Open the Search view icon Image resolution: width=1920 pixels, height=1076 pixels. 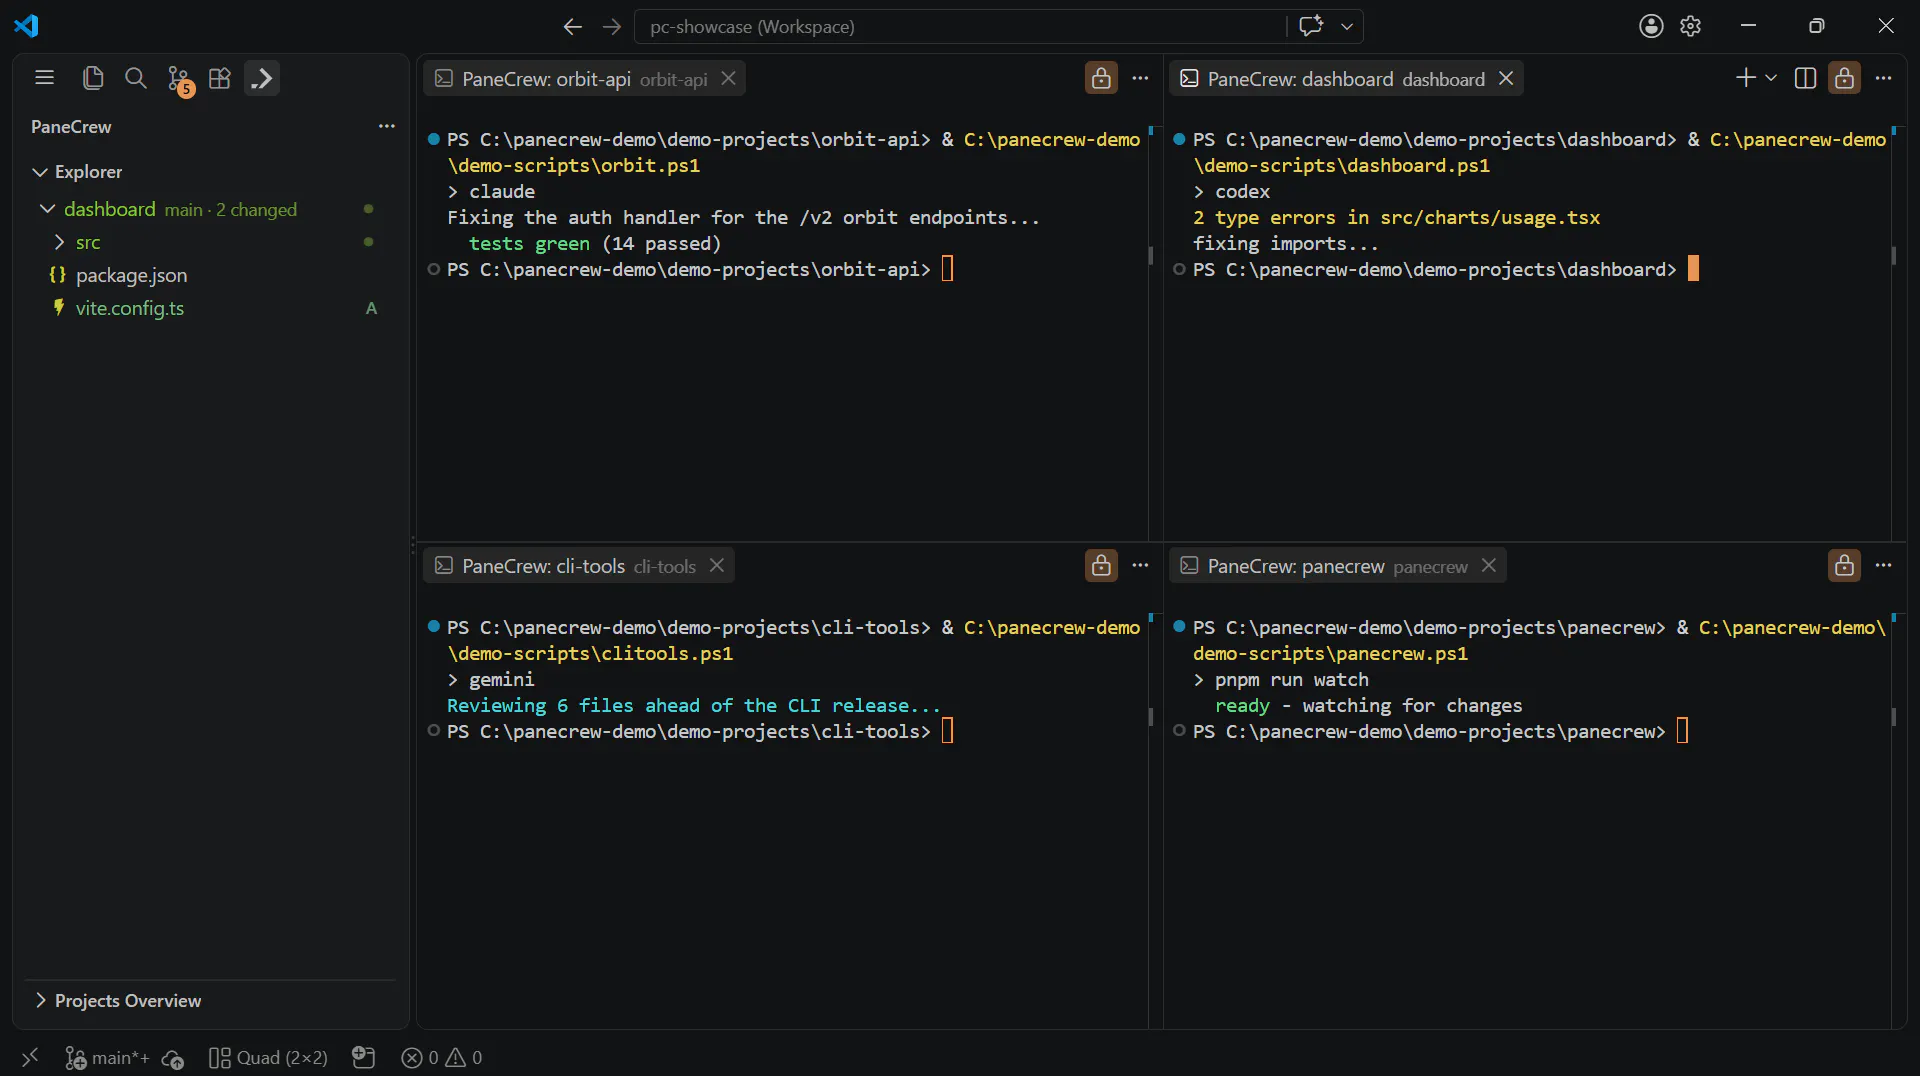(135, 78)
